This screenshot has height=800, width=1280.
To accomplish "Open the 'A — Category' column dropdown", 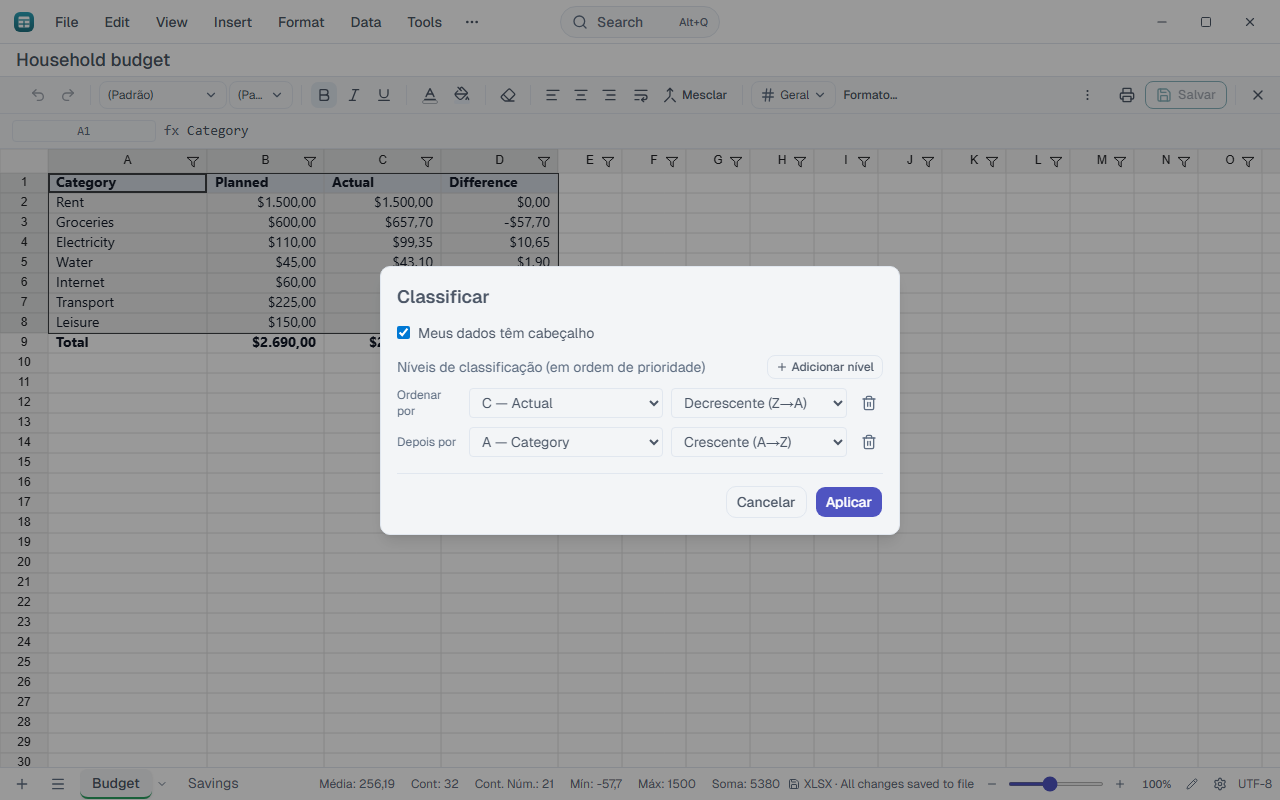I will (566, 442).
